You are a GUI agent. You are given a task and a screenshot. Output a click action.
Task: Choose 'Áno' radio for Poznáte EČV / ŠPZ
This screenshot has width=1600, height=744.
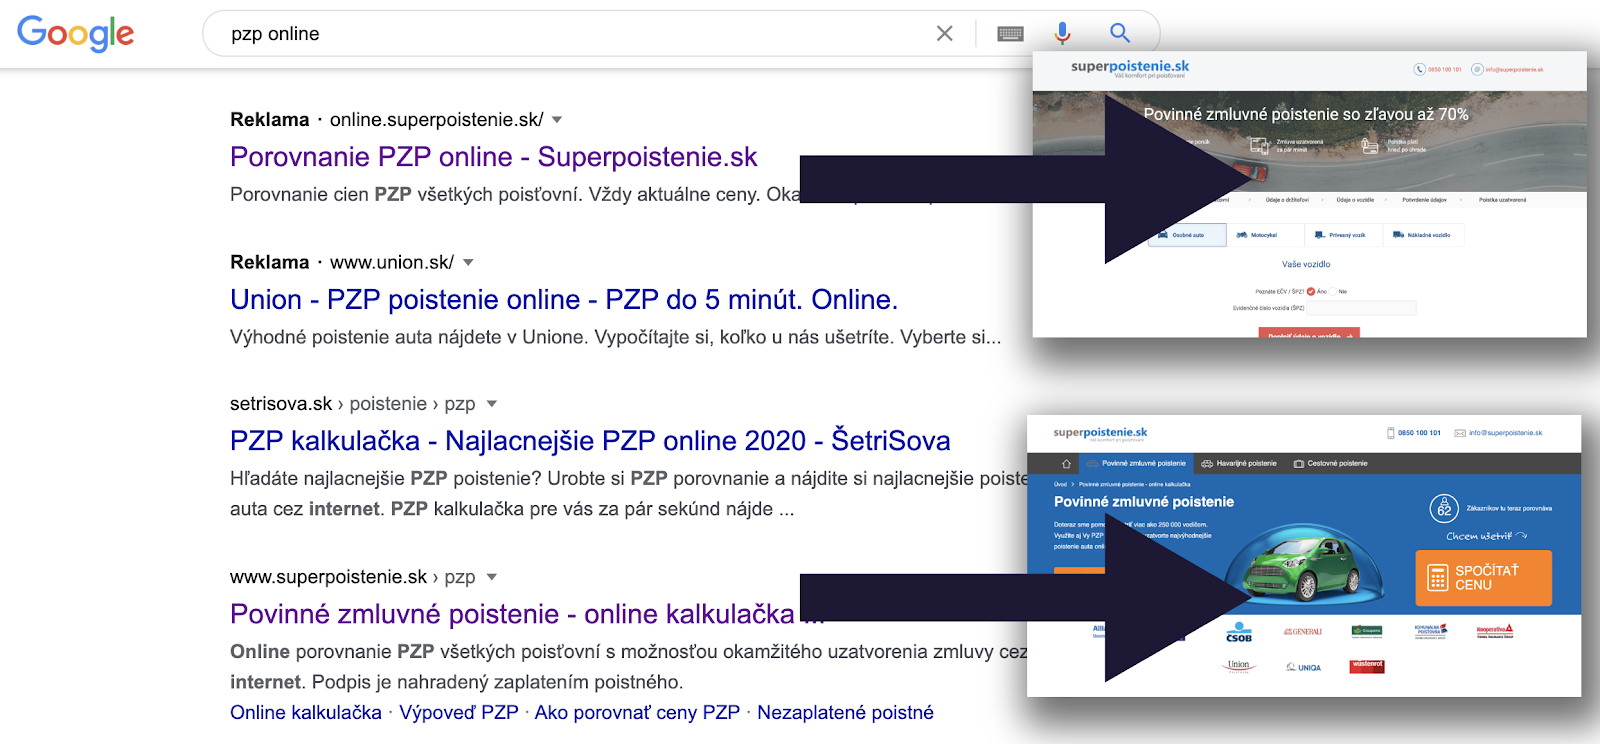click(1311, 291)
